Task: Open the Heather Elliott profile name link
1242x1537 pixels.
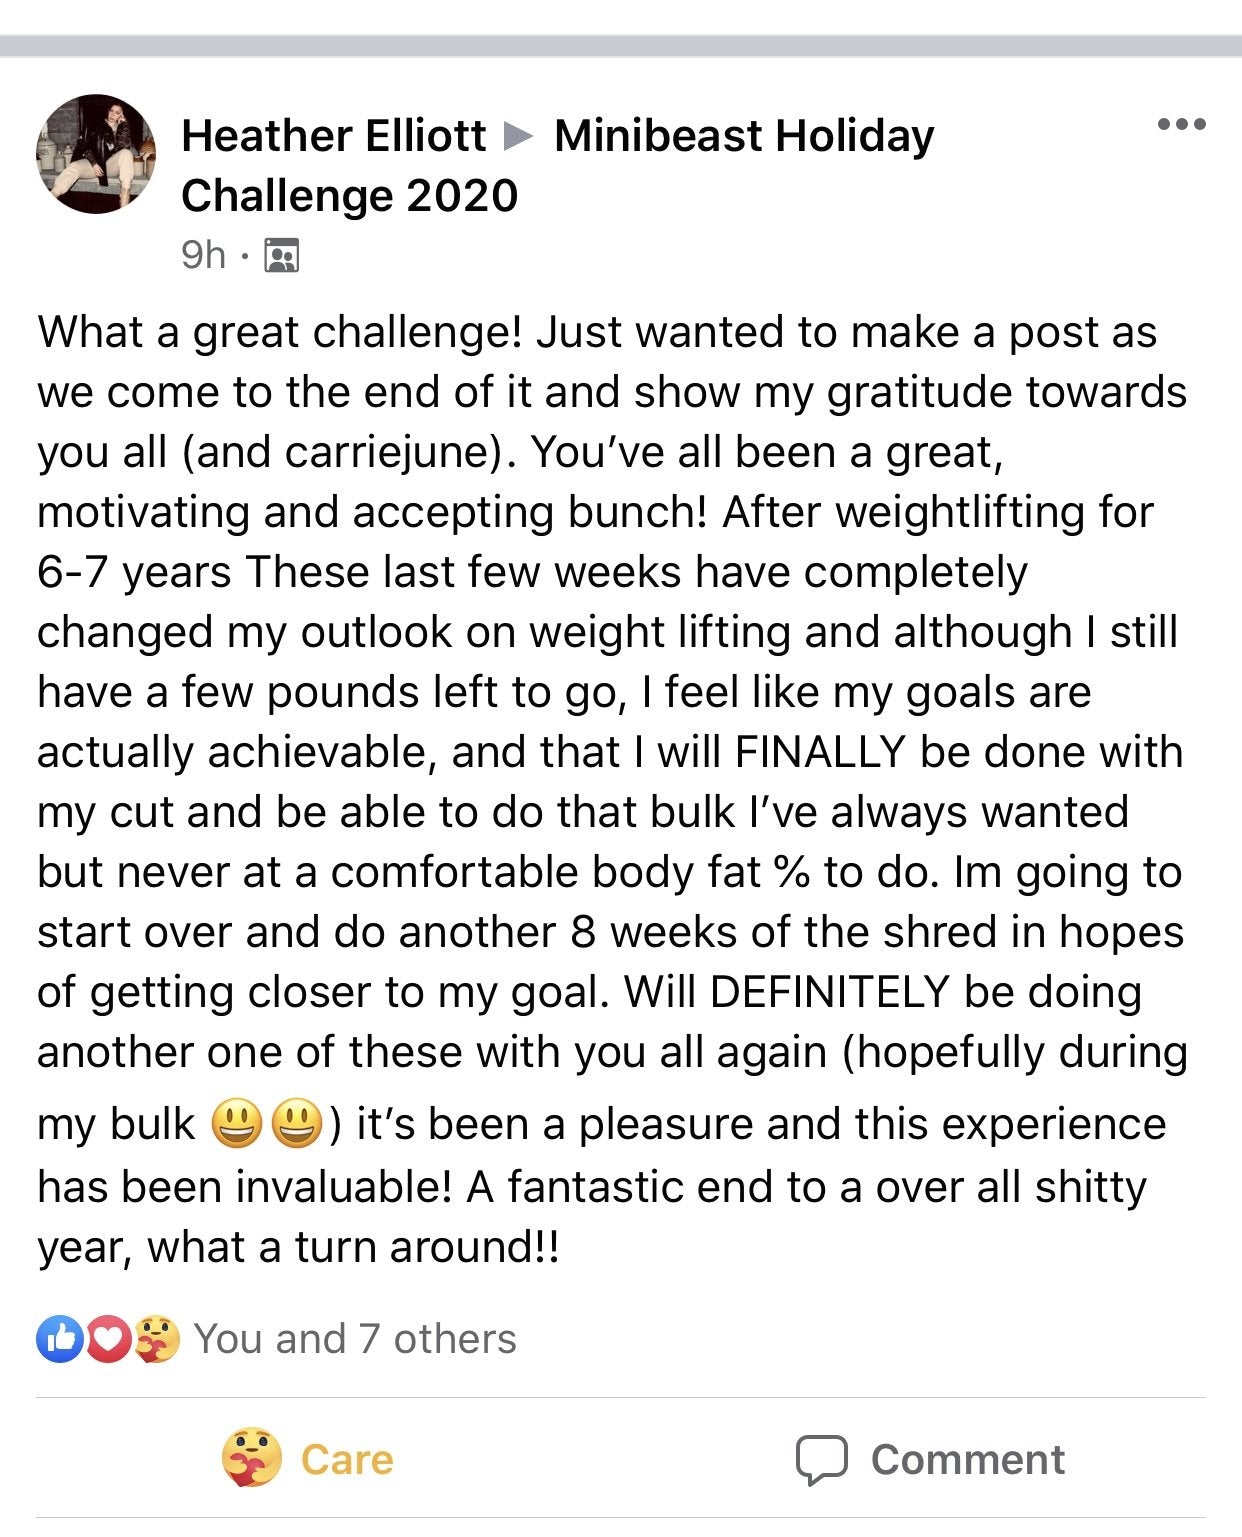Action: [334, 136]
